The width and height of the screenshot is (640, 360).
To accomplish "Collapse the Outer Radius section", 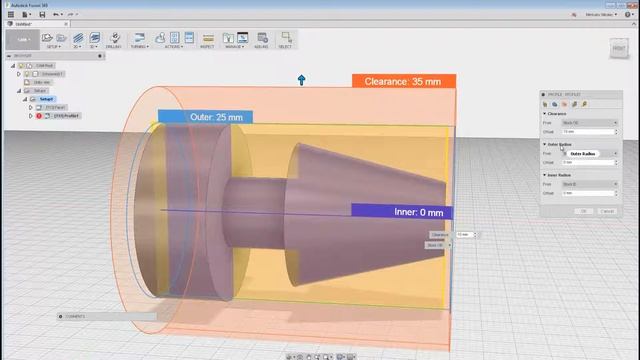I will pyautogui.click(x=544, y=144).
